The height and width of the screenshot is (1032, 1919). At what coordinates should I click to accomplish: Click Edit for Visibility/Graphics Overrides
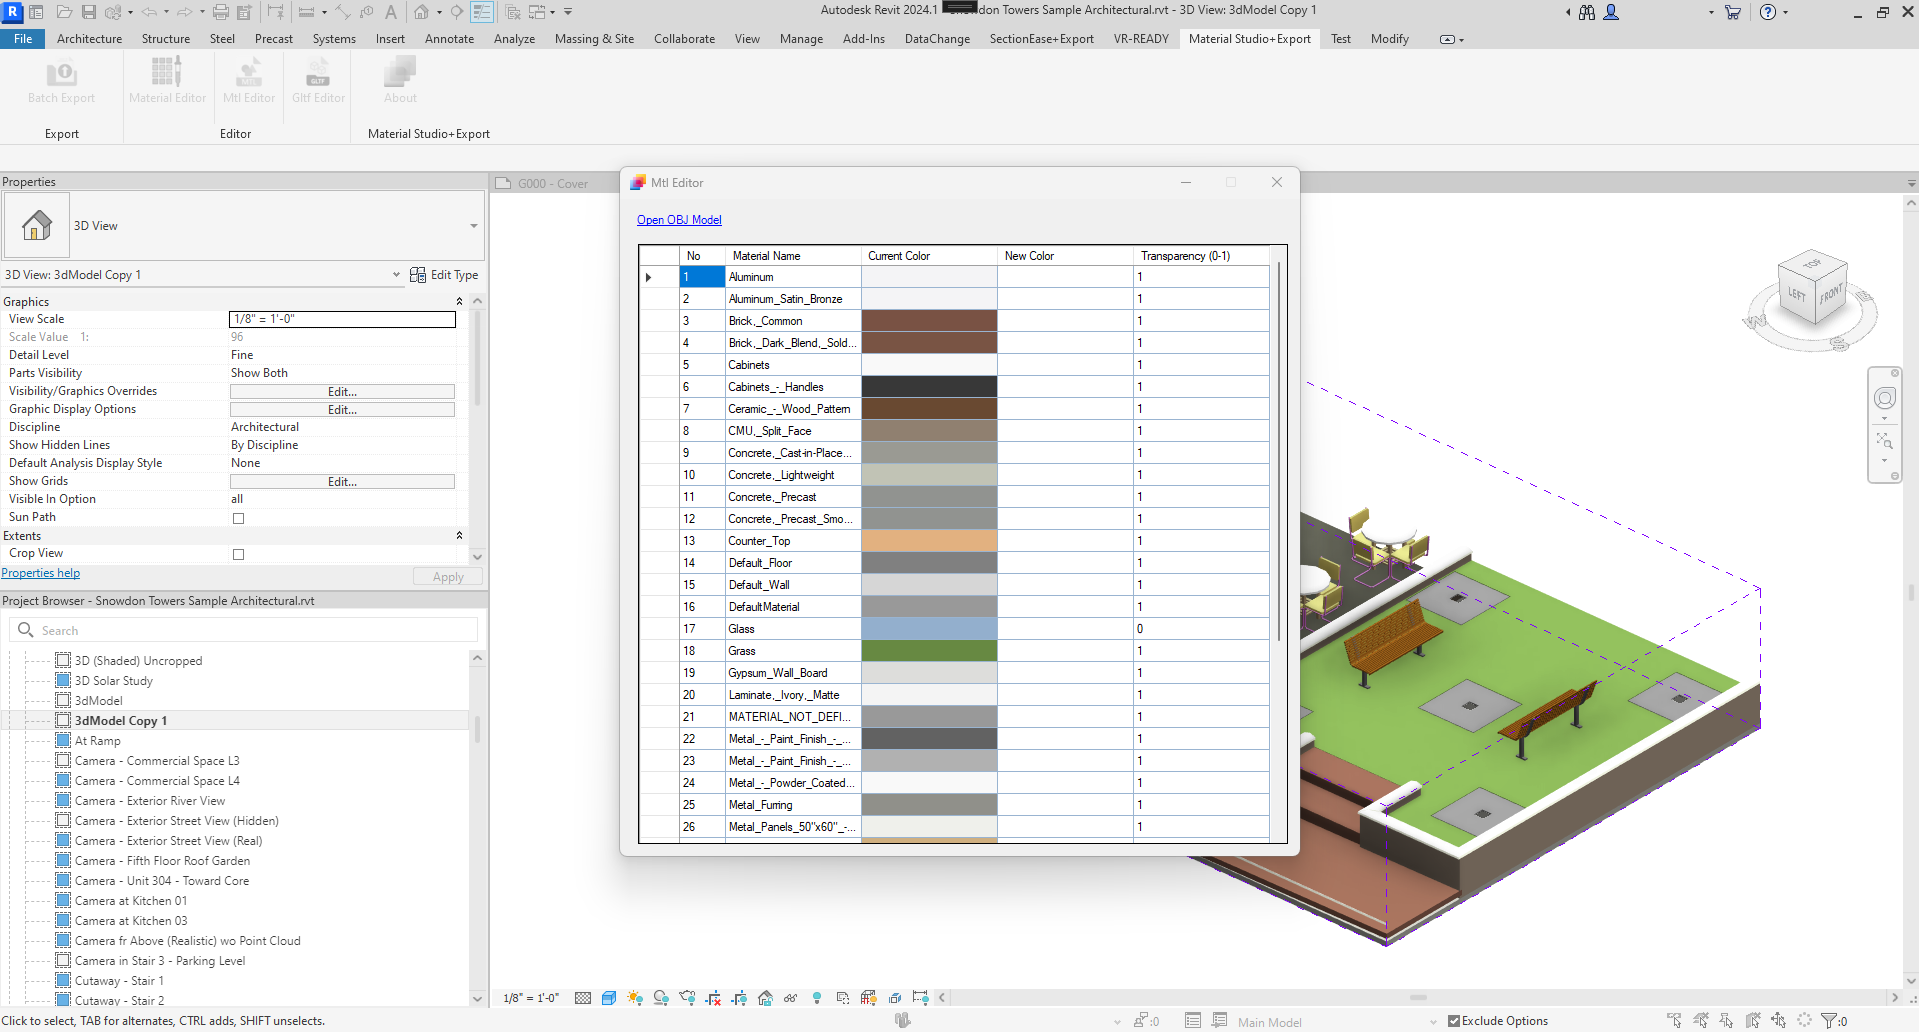coord(342,392)
